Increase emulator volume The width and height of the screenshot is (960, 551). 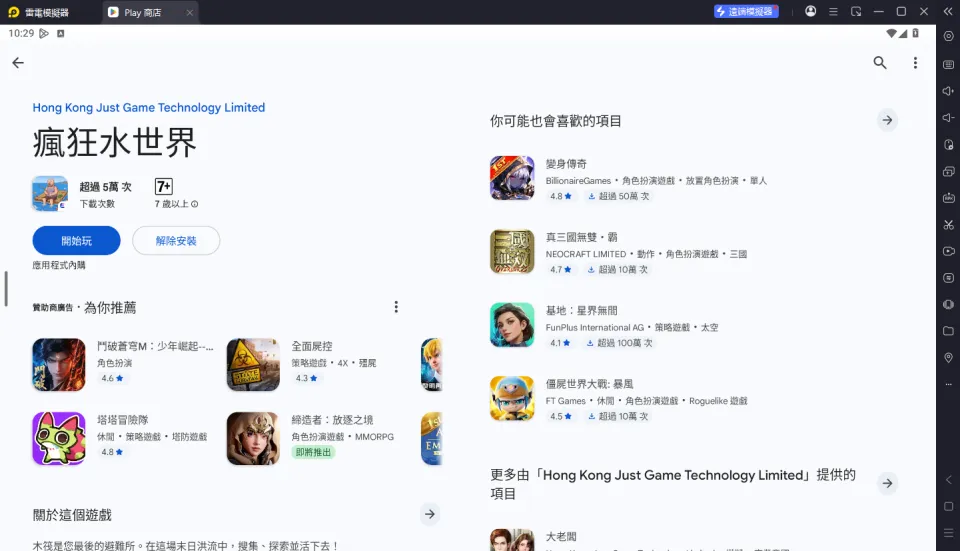click(948, 91)
